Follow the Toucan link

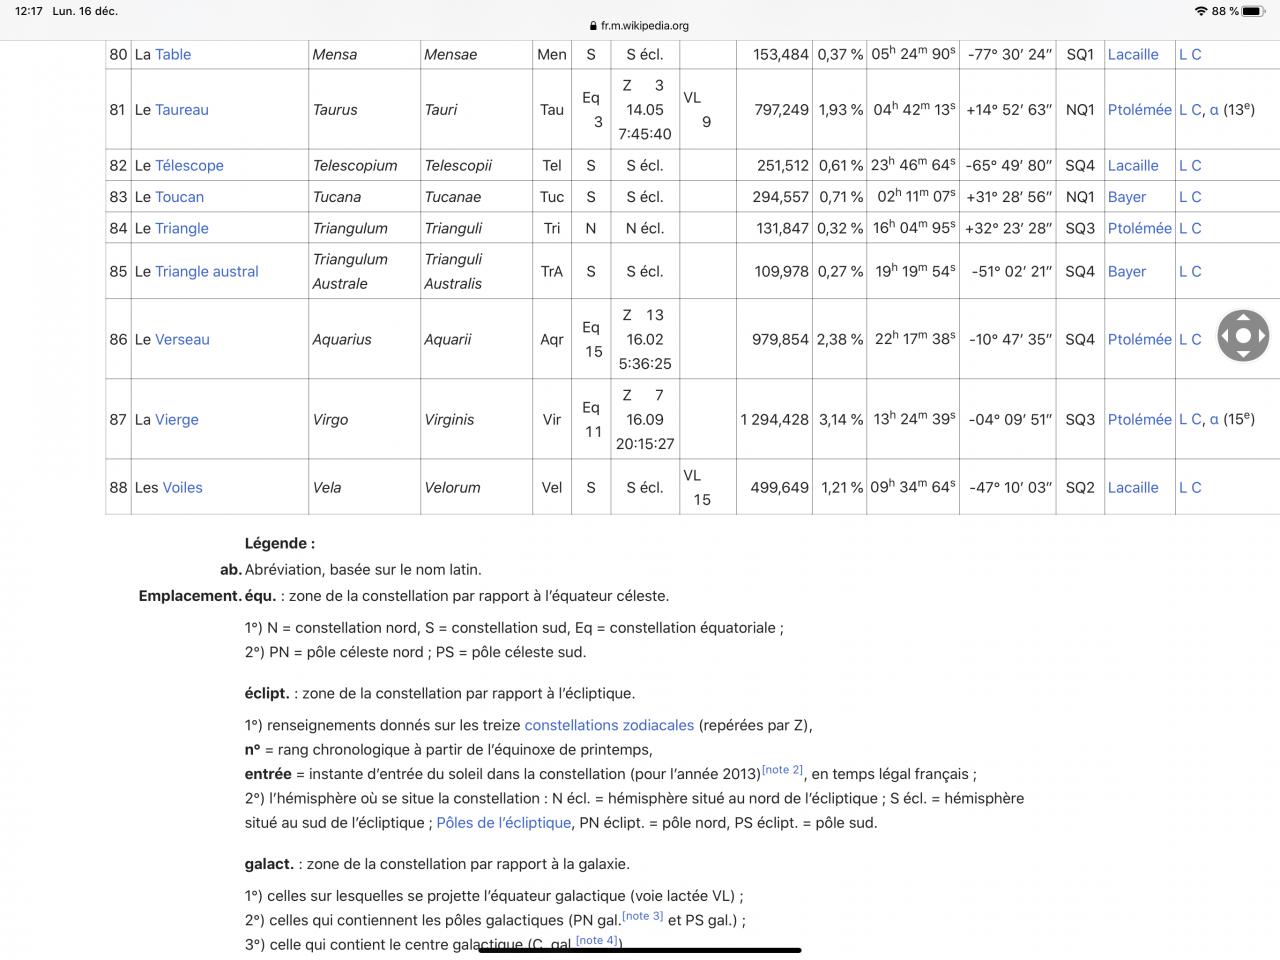pyautogui.click(x=179, y=197)
